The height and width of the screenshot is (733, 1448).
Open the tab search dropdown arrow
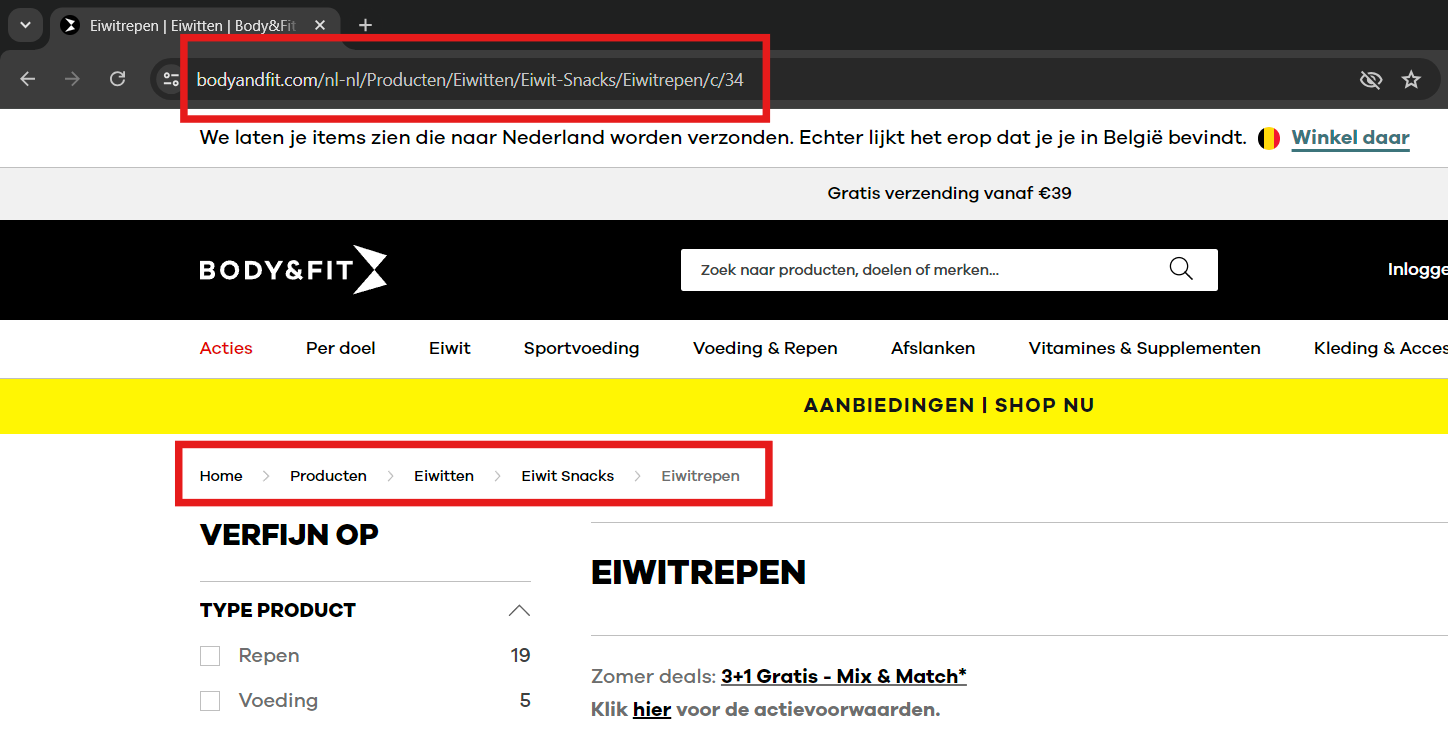pyautogui.click(x=25, y=25)
